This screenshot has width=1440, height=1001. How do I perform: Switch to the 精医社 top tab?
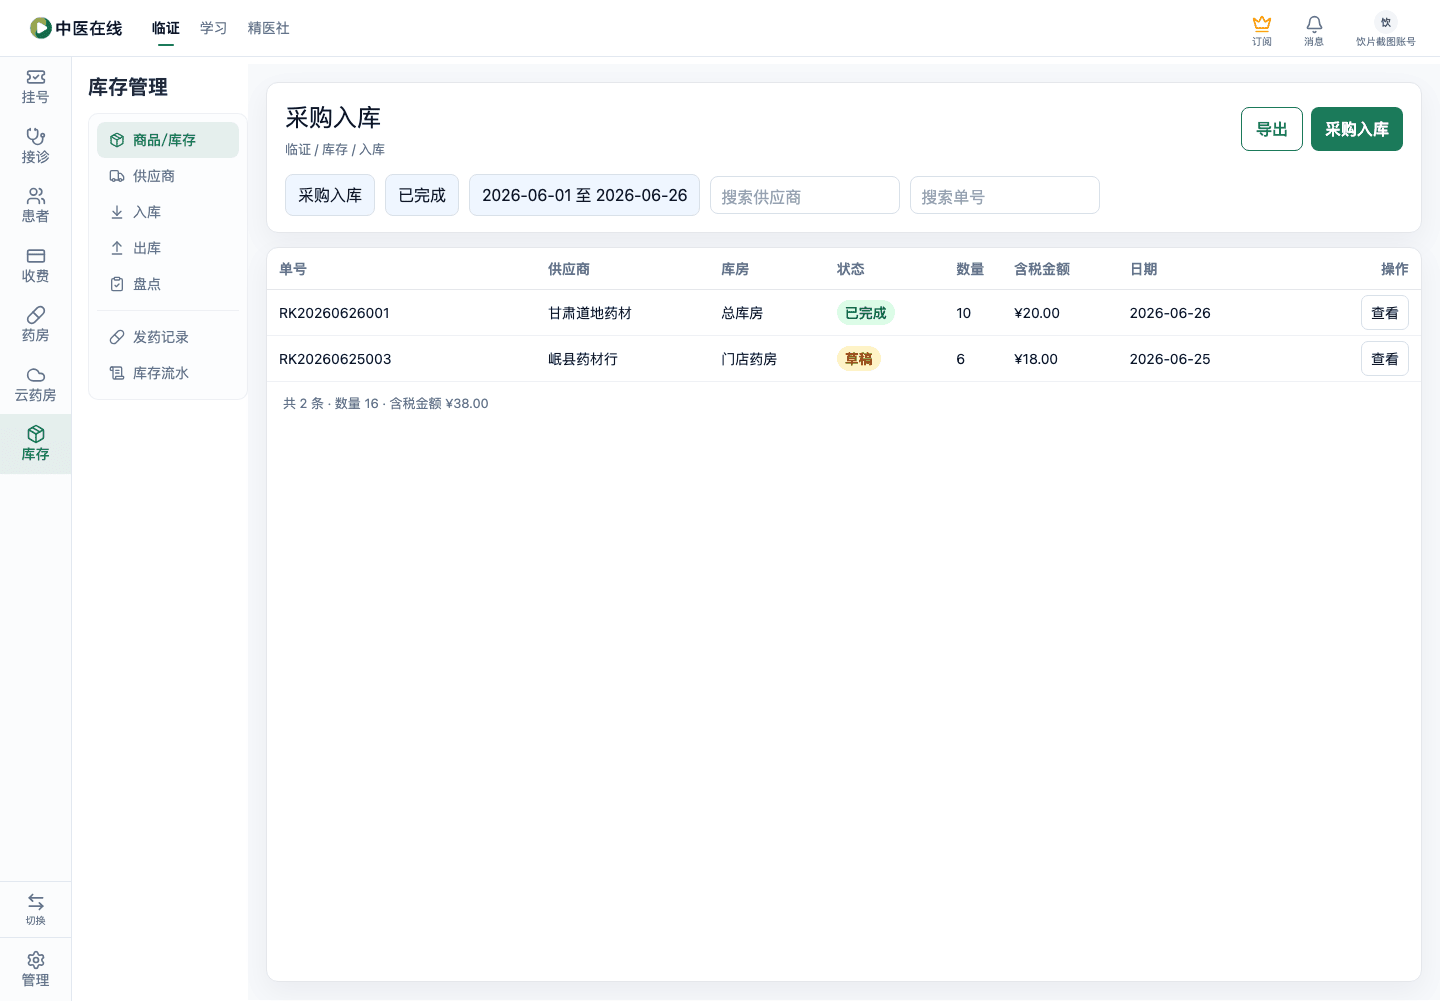coord(269,28)
